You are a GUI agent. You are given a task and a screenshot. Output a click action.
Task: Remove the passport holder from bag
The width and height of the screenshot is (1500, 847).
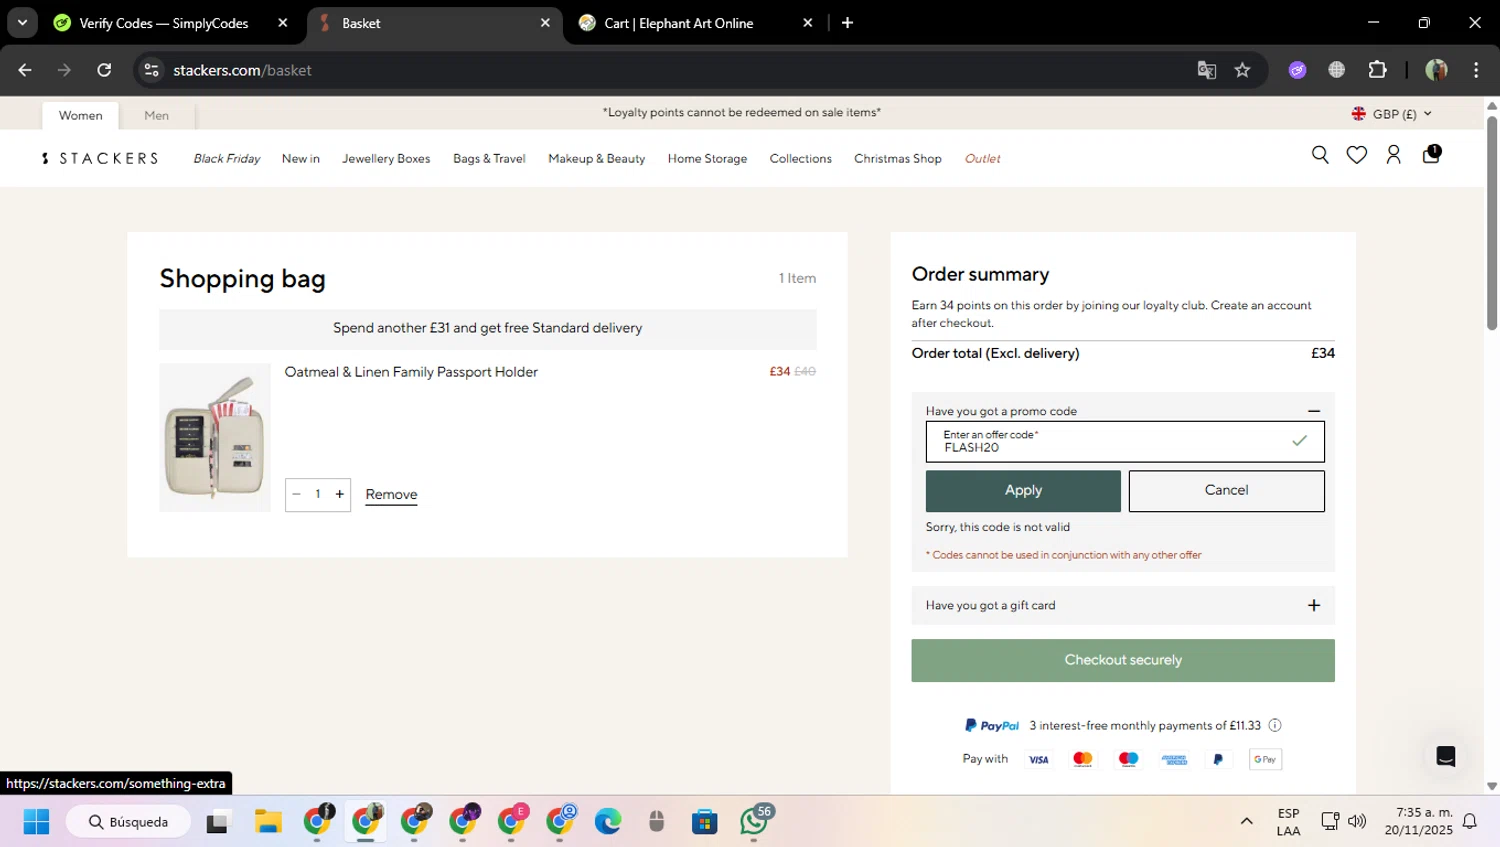(x=391, y=495)
